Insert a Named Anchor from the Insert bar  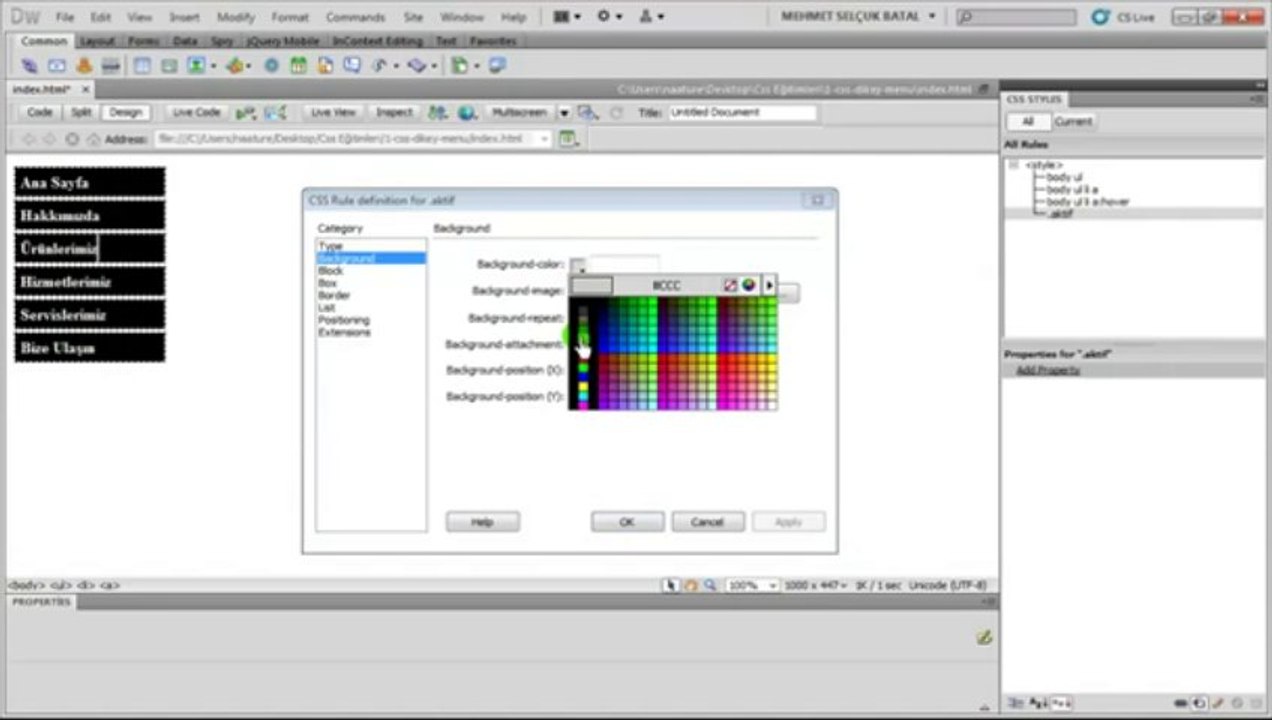(x=84, y=66)
